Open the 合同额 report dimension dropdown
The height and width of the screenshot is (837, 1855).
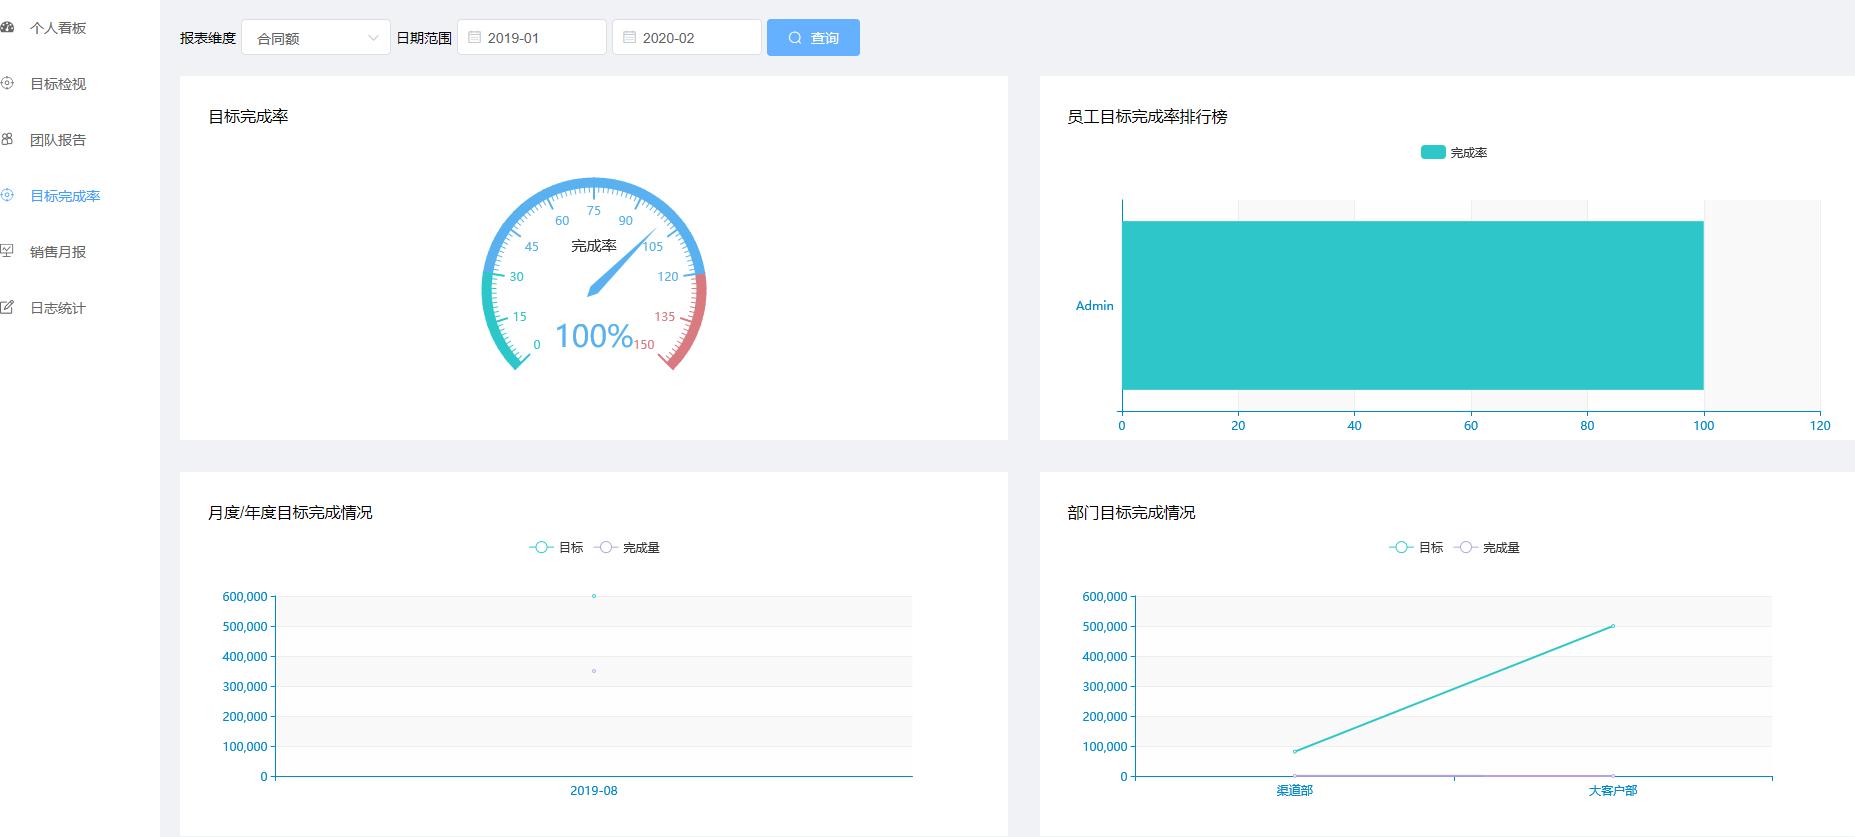coord(316,38)
